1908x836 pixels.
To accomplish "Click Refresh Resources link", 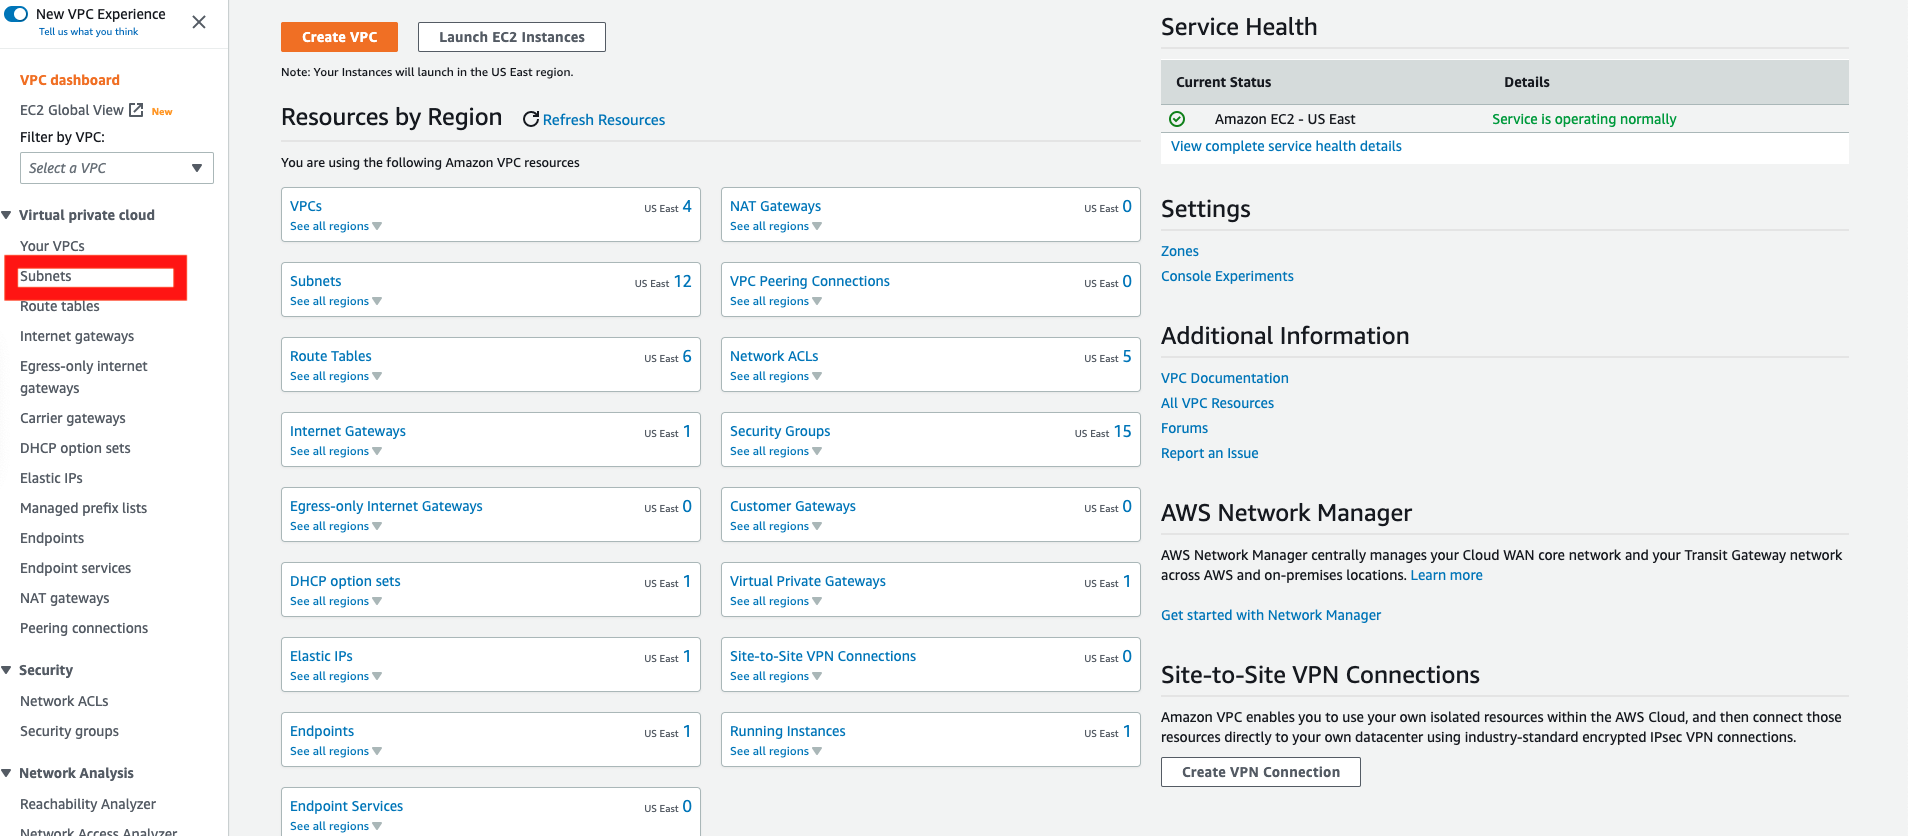I will pyautogui.click(x=604, y=120).
